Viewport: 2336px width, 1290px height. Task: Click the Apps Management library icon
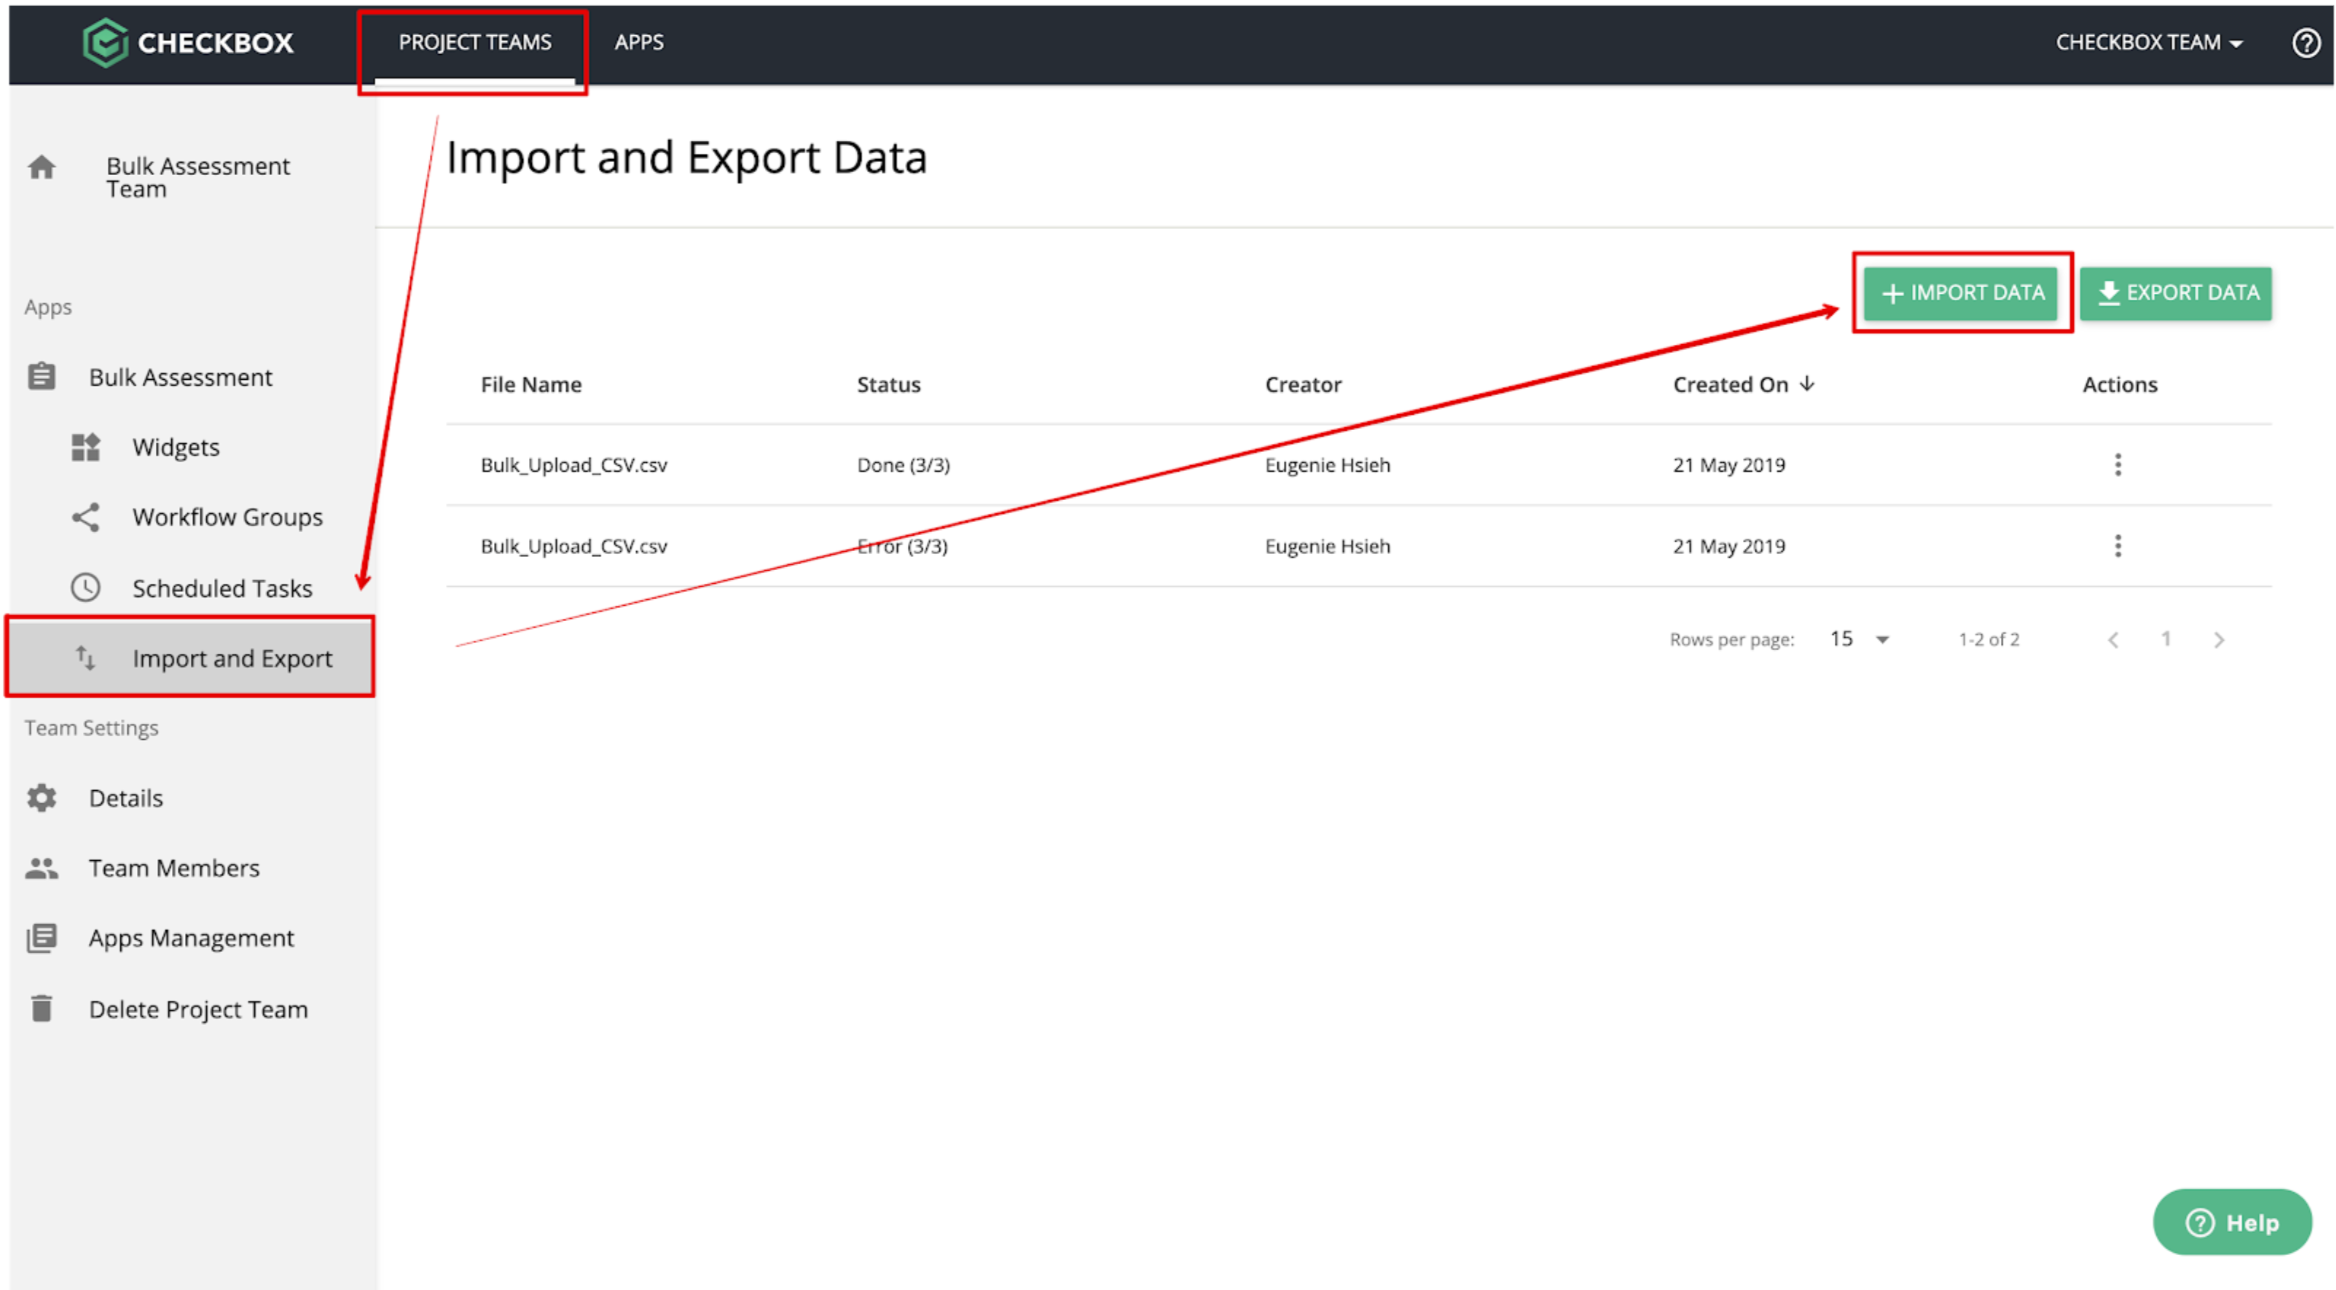[x=41, y=937]
